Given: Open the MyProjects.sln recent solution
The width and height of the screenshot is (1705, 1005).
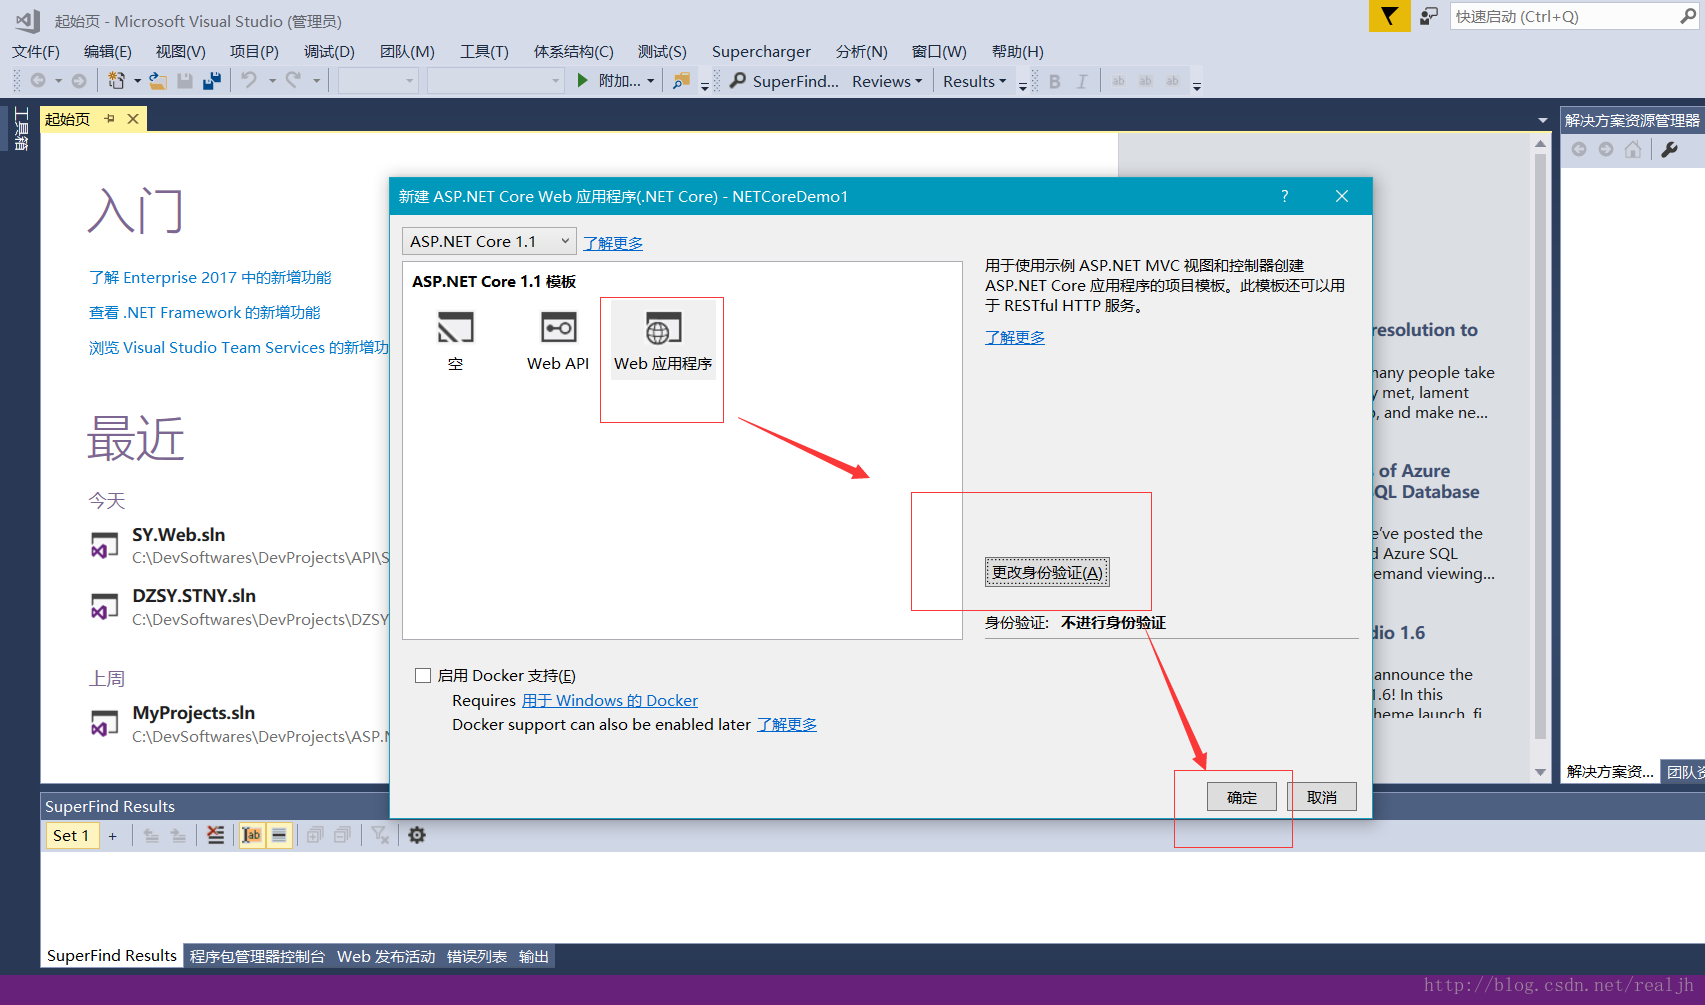Looking at the screenshot, I should coord(194,713).
